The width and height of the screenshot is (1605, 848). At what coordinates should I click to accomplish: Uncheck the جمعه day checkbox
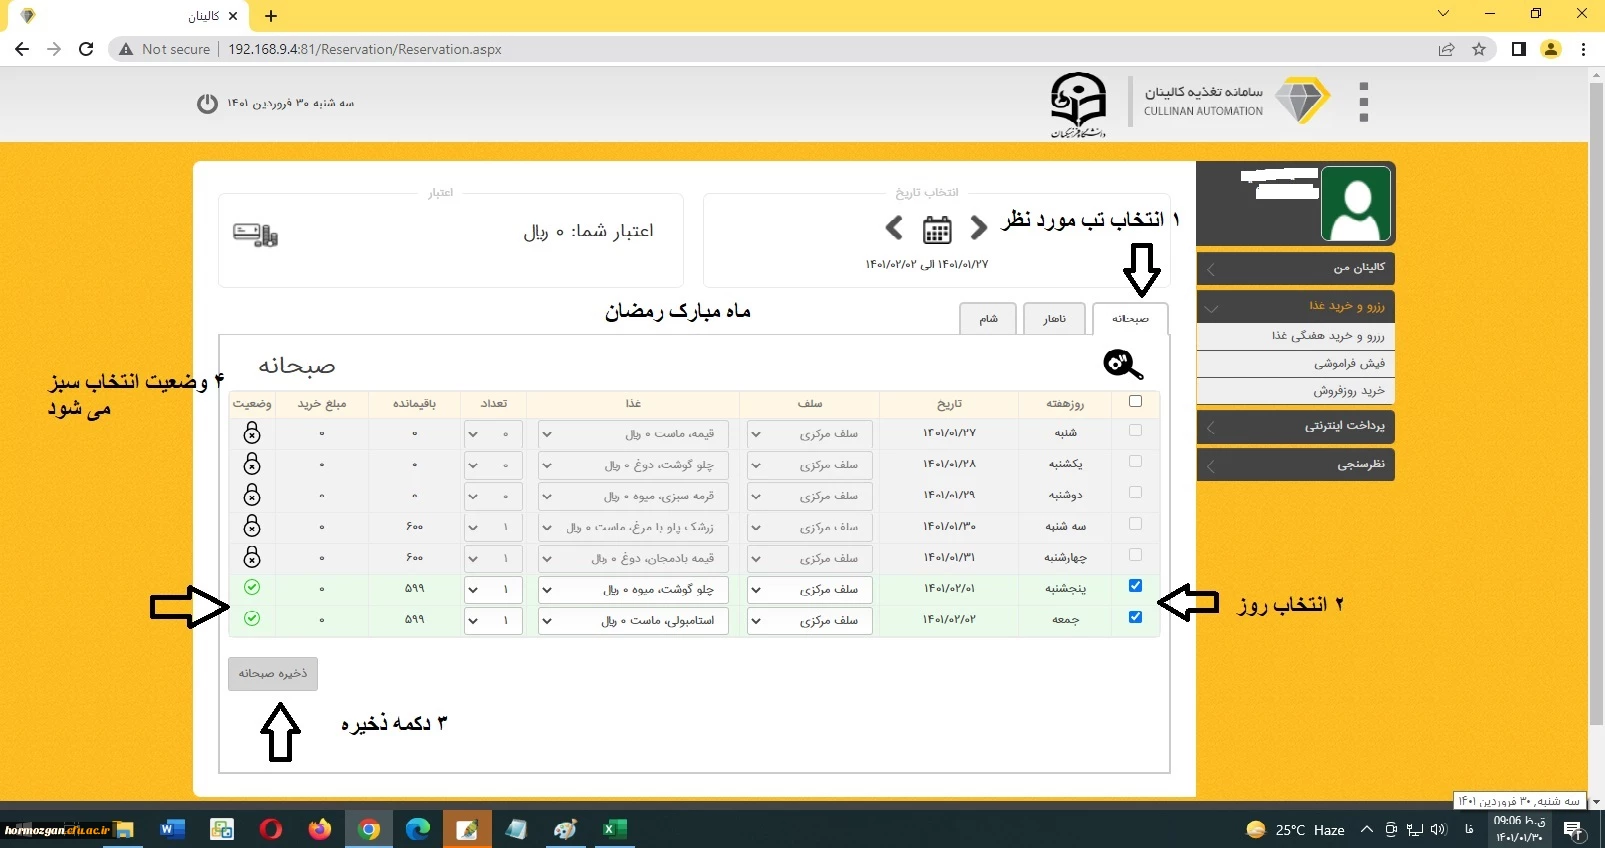(1135, 617)
